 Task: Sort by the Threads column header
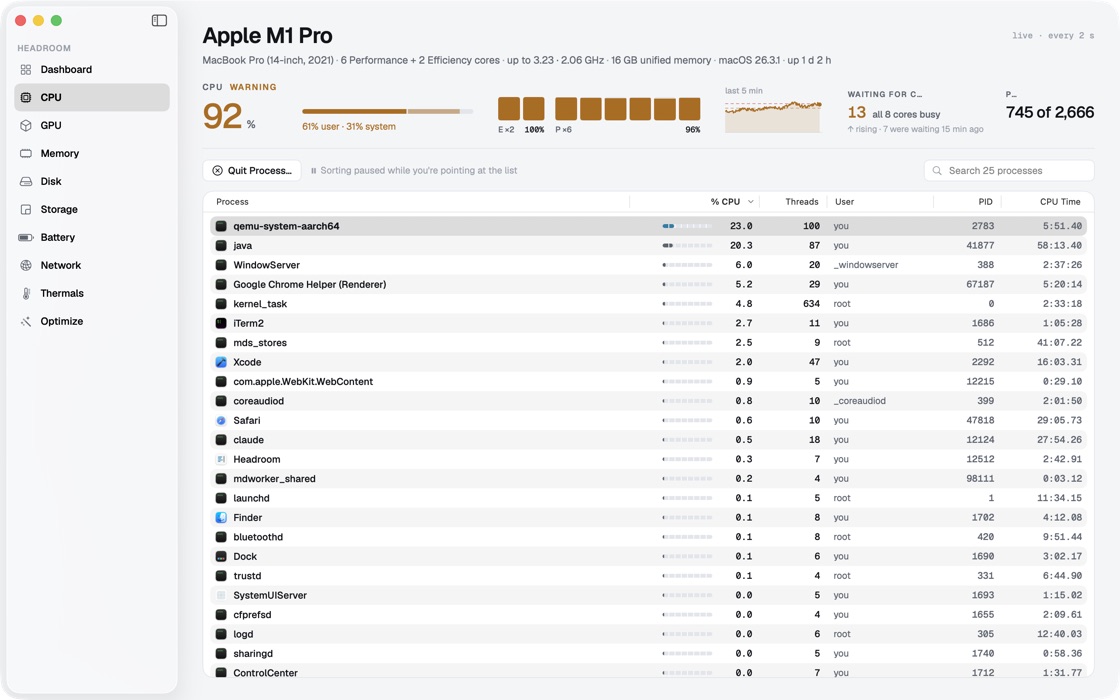click(x=801, y=201)
